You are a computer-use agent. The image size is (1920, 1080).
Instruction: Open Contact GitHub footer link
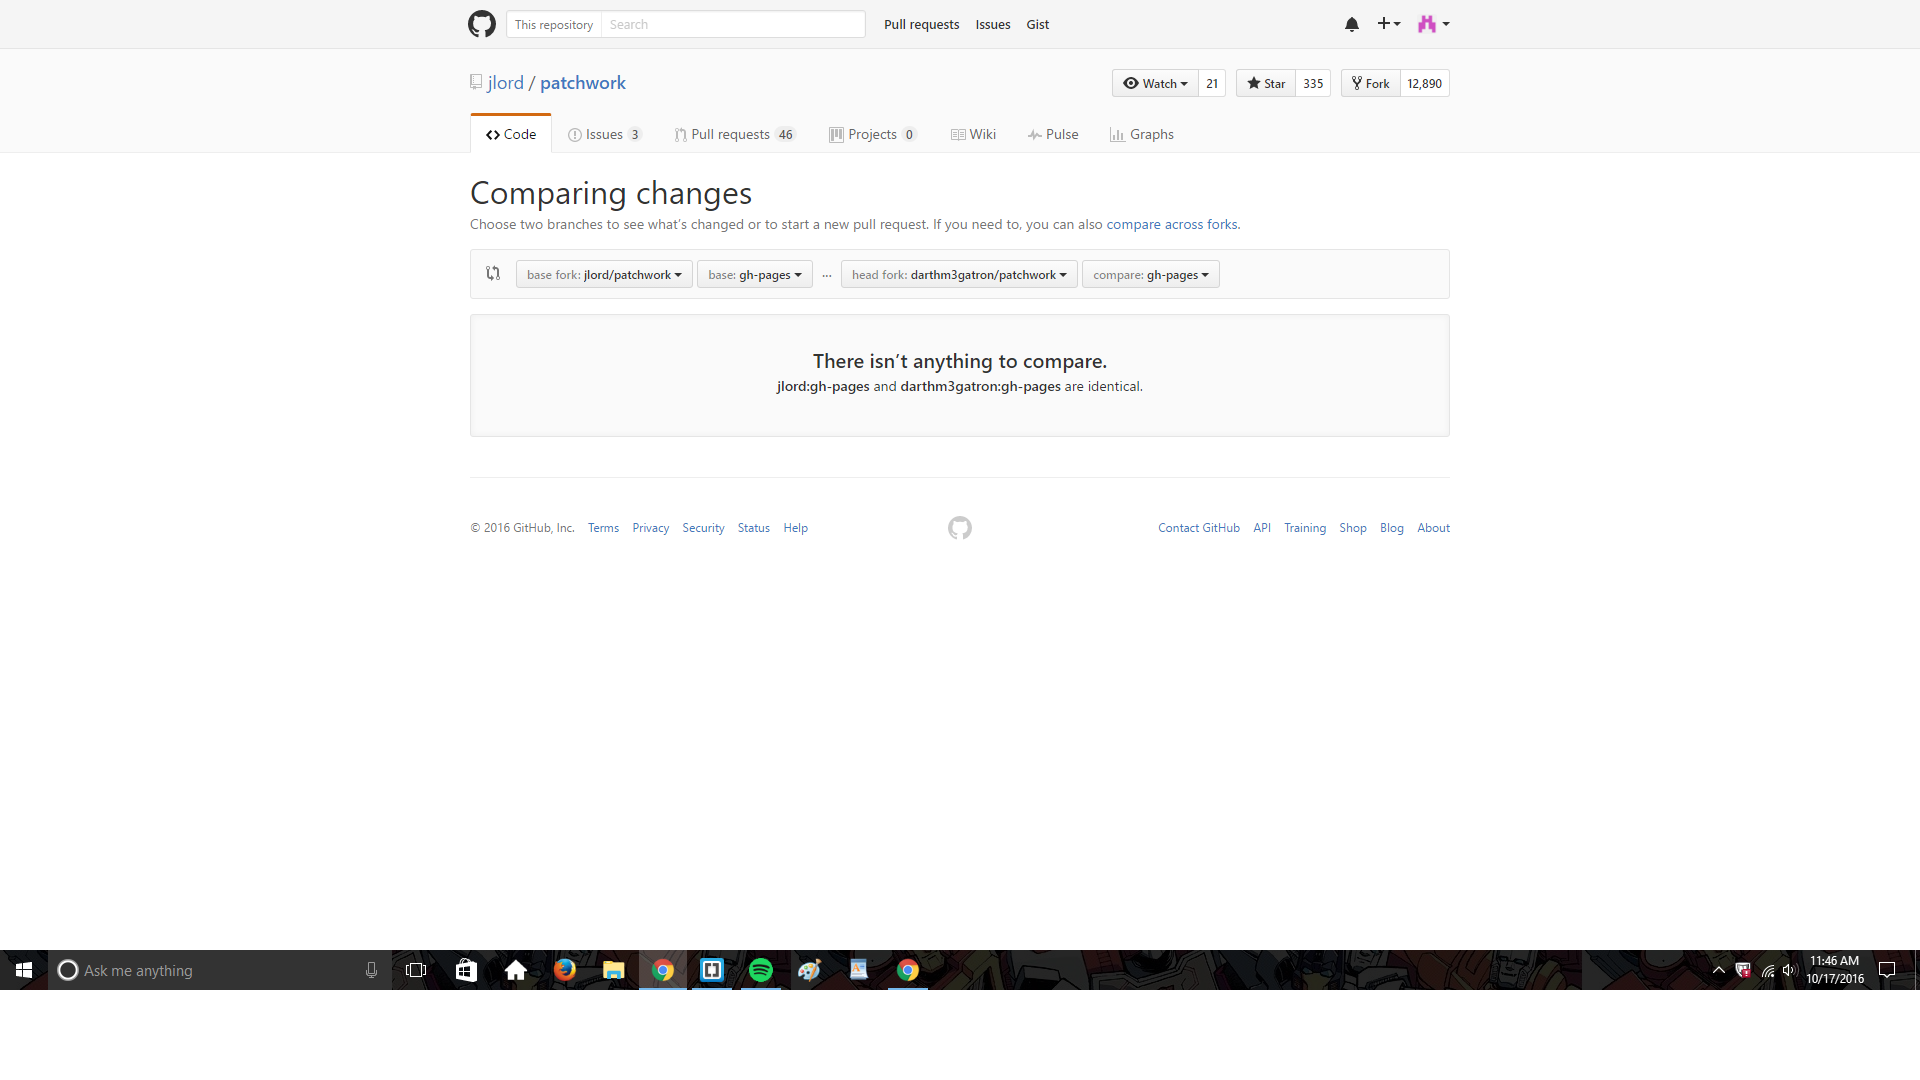1198,528
